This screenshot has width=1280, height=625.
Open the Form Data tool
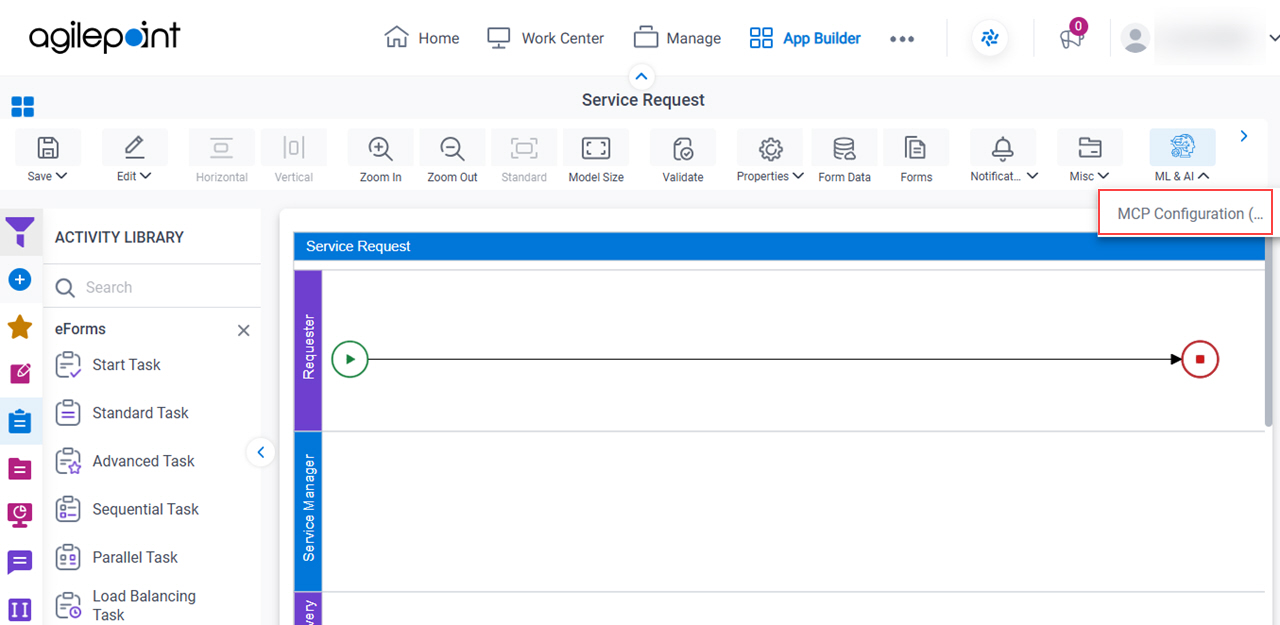(x=844, y=148)
